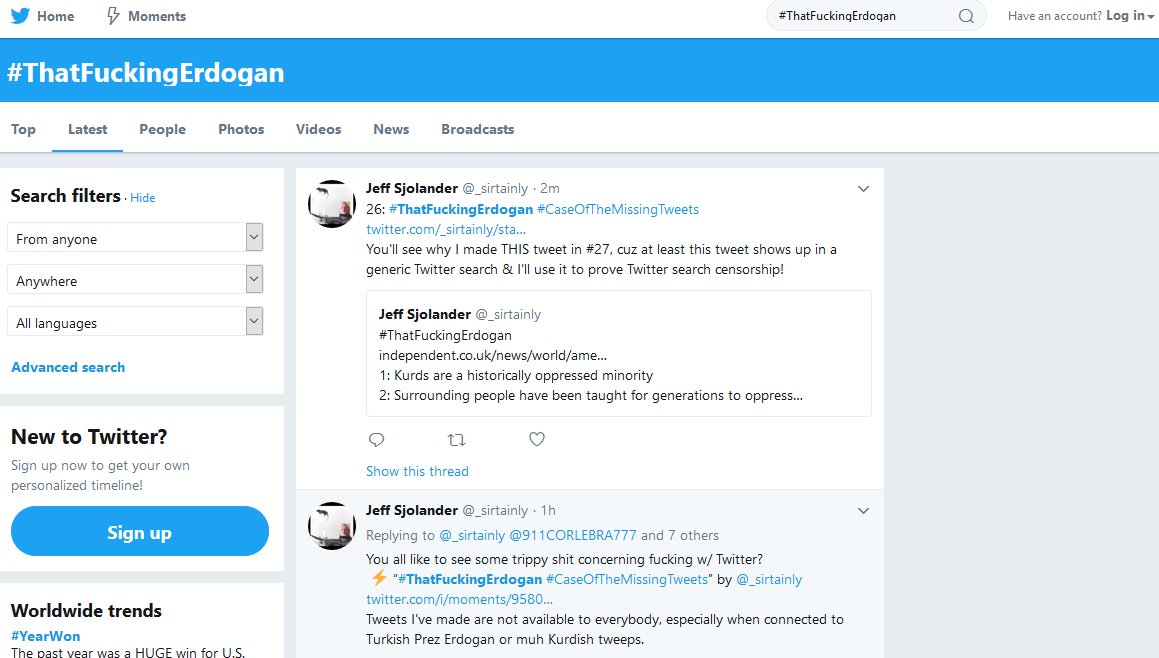Open the 'All languages' dropdown
The image size is (1159, 658).
(135, 322)
